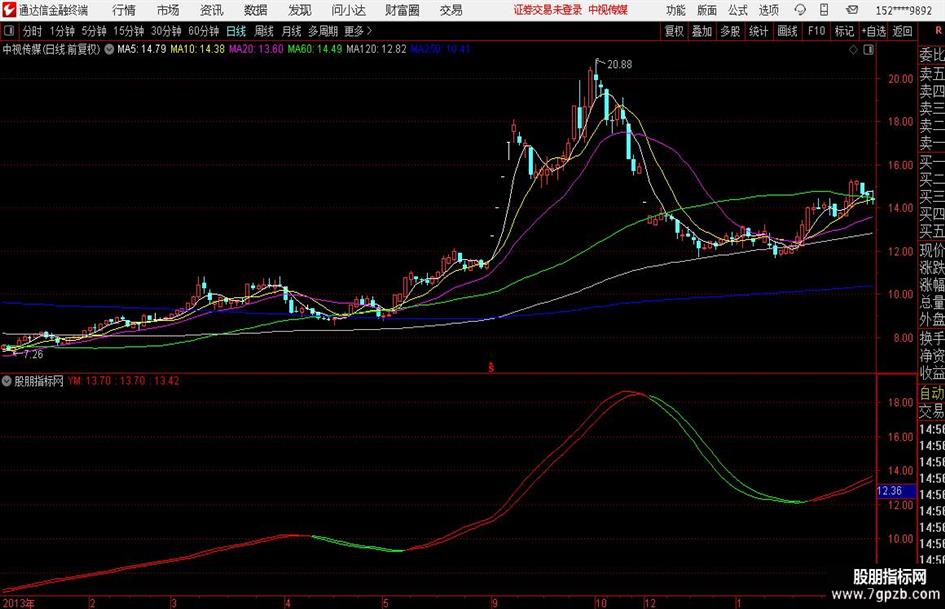Click the 返回 back button
945x609 pixels.
(902, 31)
